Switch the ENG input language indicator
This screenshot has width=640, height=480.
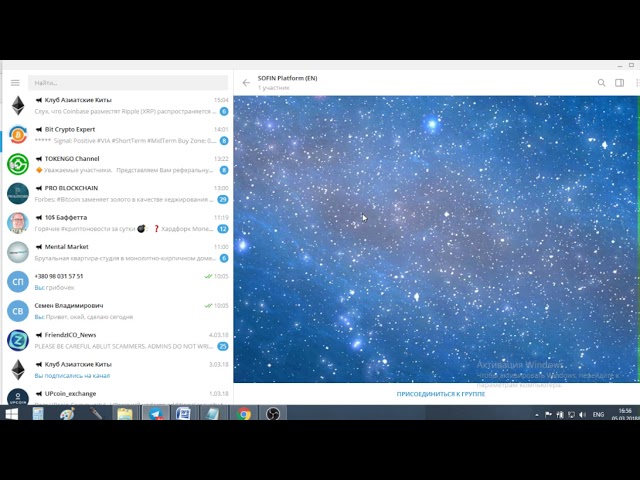click(x=598, y=415)
